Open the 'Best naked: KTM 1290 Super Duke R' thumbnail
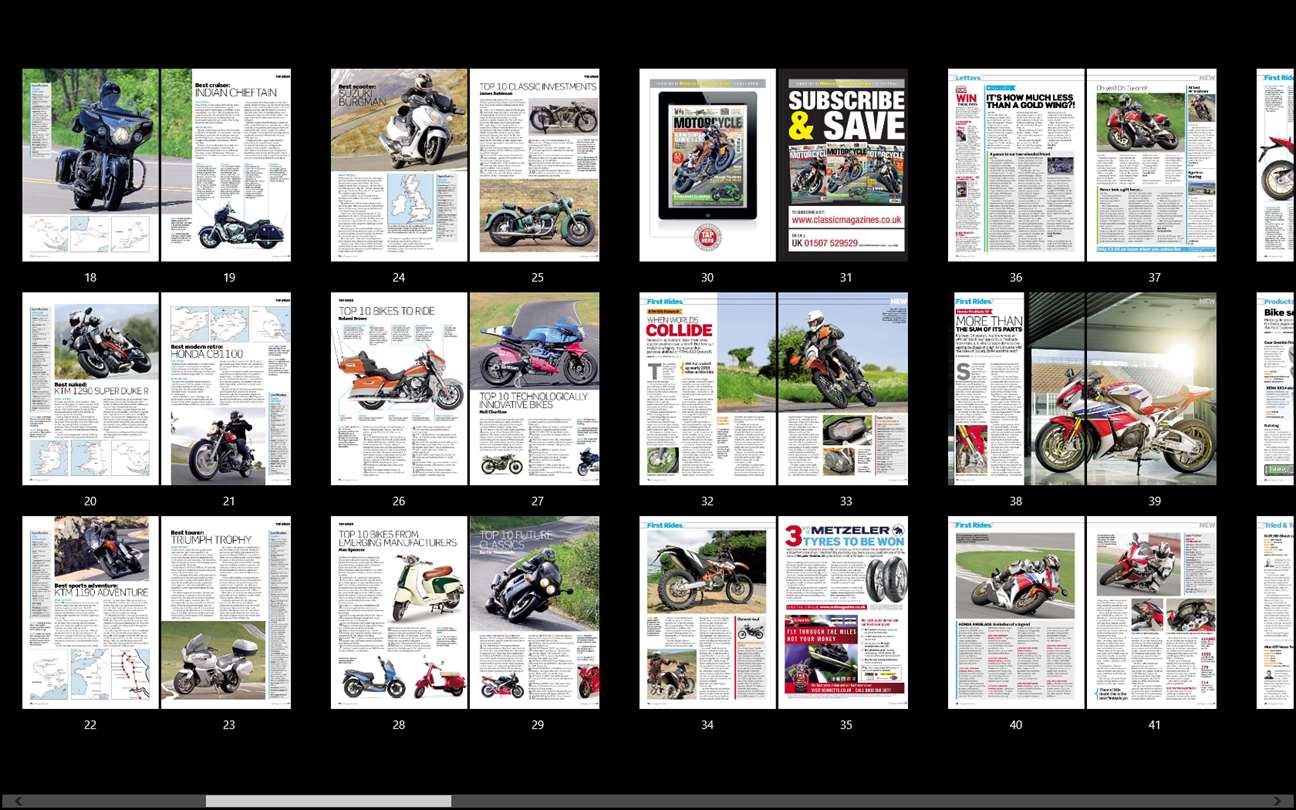This screenshot has height=810, width=1296. tap(91, 389)
